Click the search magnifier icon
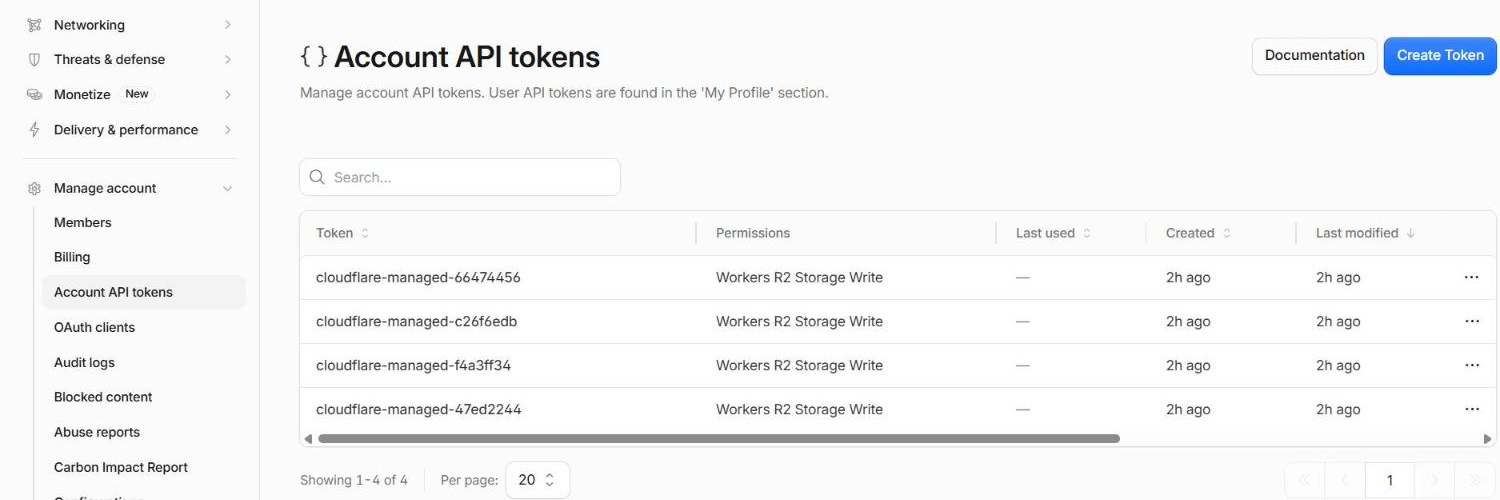This screenshot has width=1500, height=500. pyautogui.click(x=317, y=177)
